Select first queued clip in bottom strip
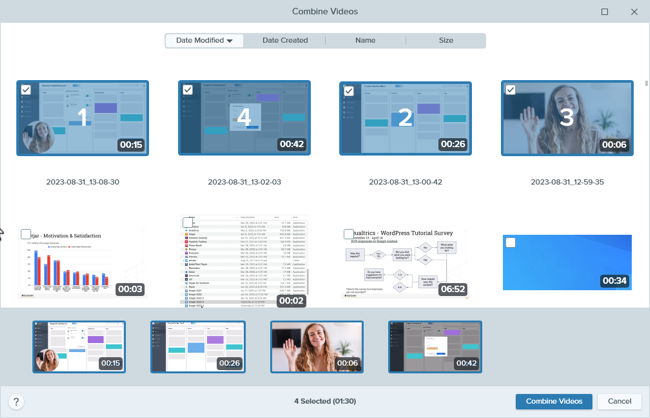The width and height of the screenshot is (650, 418). [x=79, y=346]
